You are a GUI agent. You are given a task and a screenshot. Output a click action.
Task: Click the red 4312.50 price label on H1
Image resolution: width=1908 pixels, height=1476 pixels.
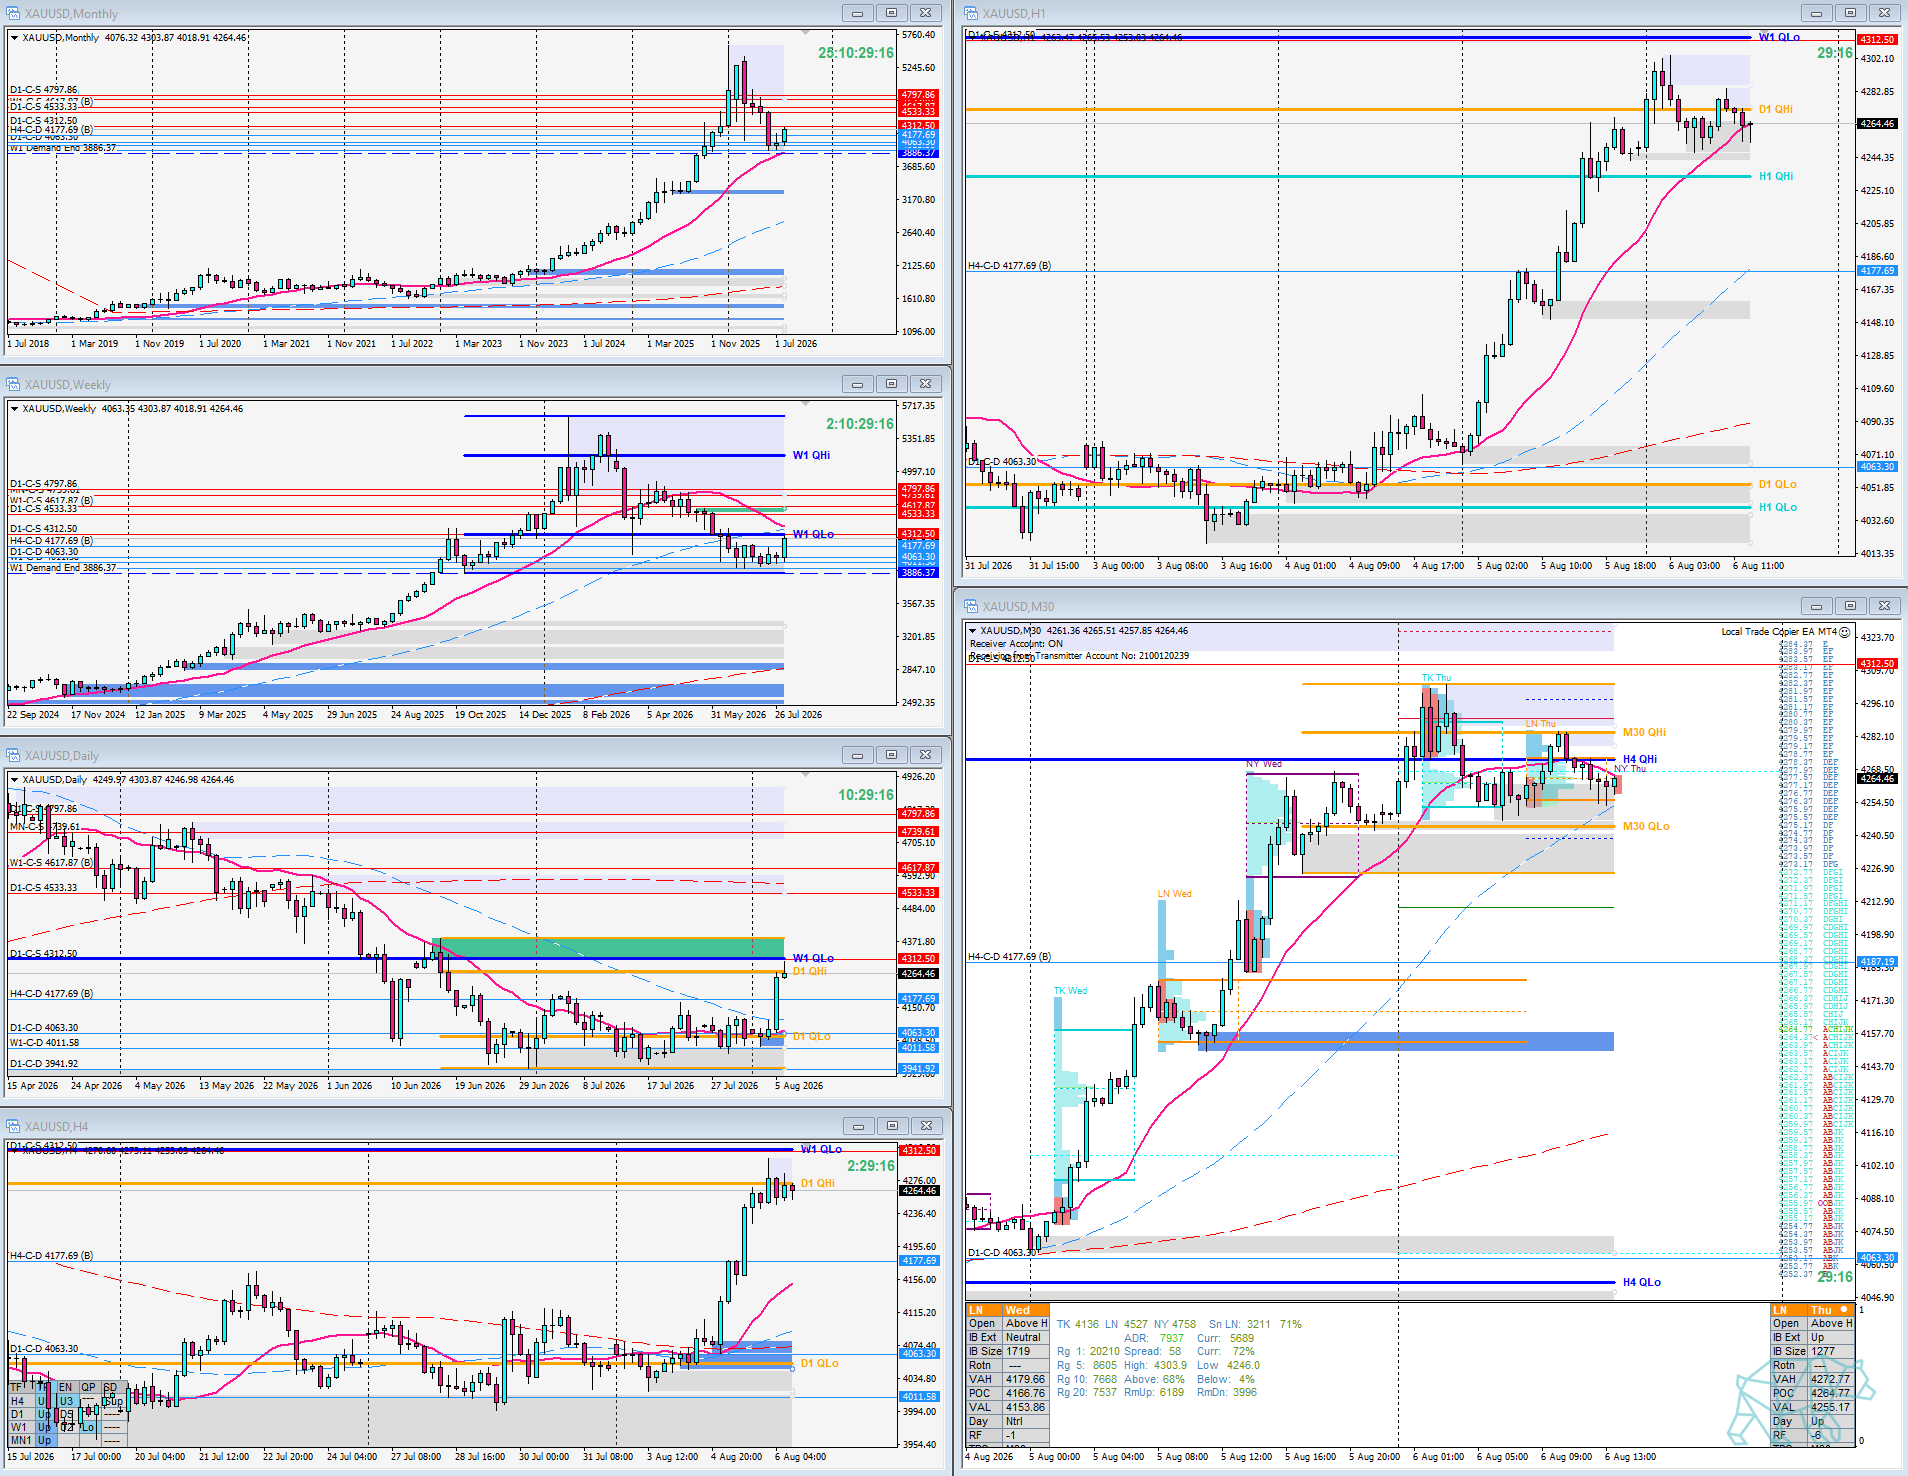point(1877,40)
